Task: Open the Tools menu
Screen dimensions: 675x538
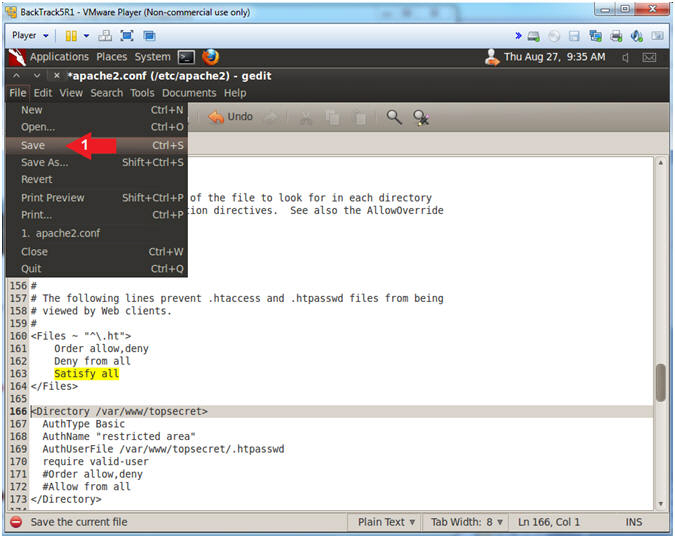Action: [142, 93]
